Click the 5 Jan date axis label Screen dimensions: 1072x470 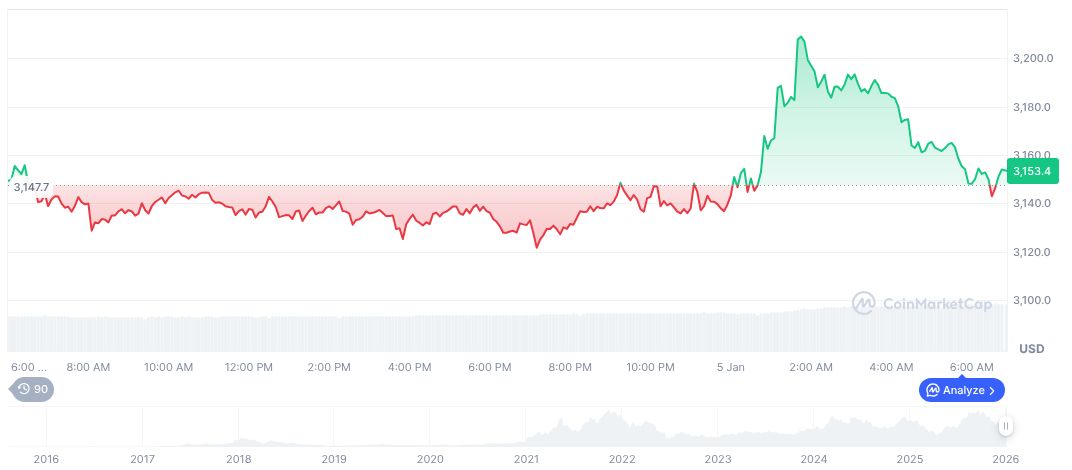(x=730, y=367)
